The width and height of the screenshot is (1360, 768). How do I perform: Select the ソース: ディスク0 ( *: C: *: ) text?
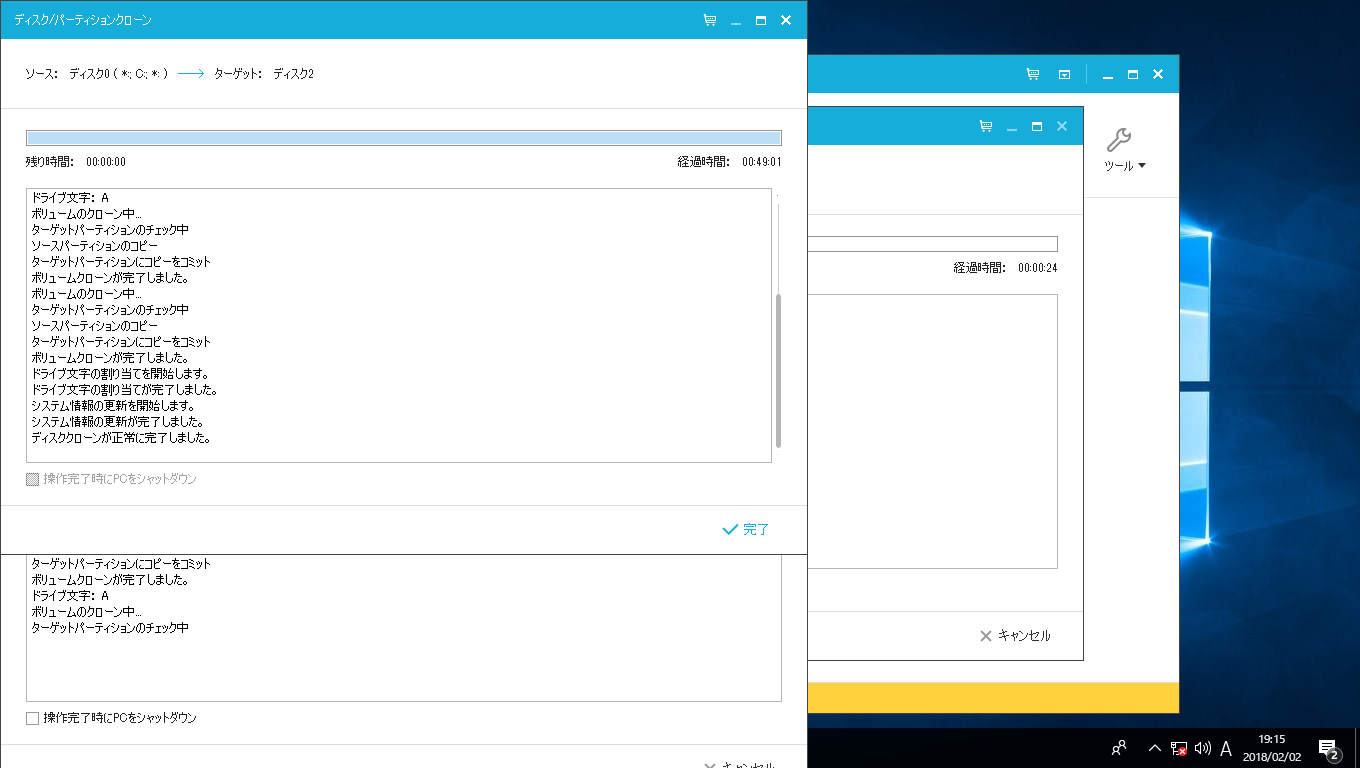(x=97, y=74)
